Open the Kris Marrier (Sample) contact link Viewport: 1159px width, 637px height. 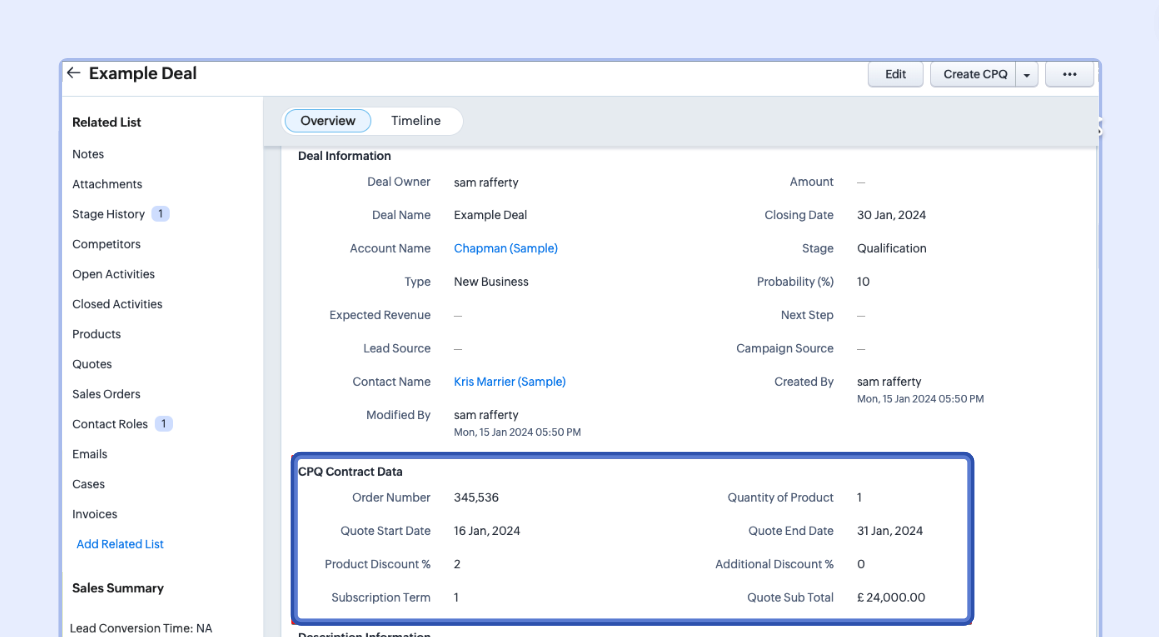(509, 381)
